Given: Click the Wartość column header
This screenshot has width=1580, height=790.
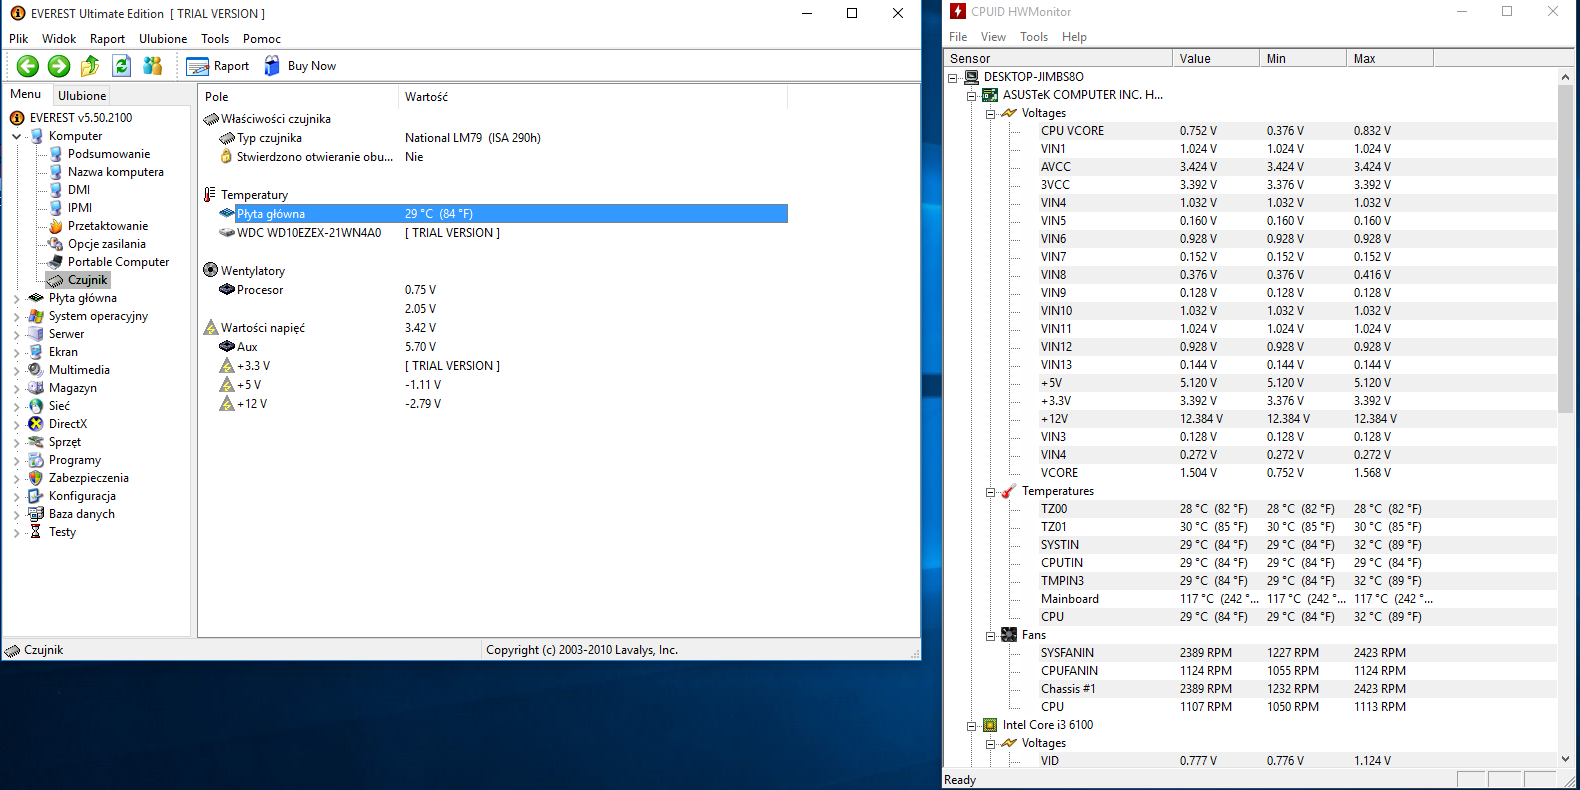Looking at the screenshot, I should 593,97.
